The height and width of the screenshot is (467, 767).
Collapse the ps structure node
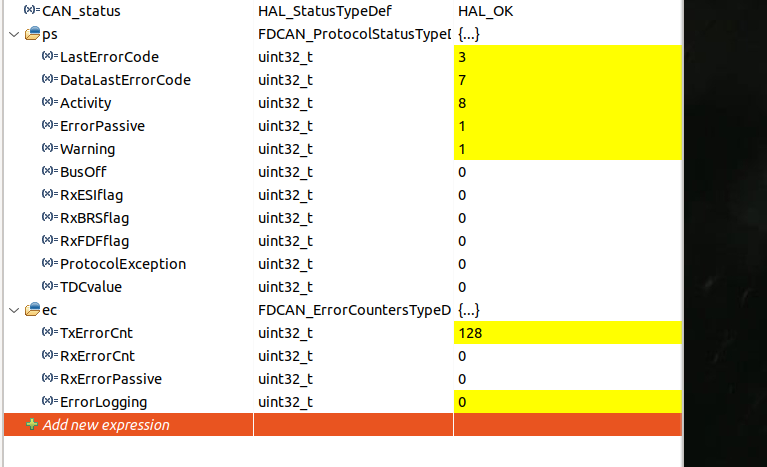click(14, 34)
